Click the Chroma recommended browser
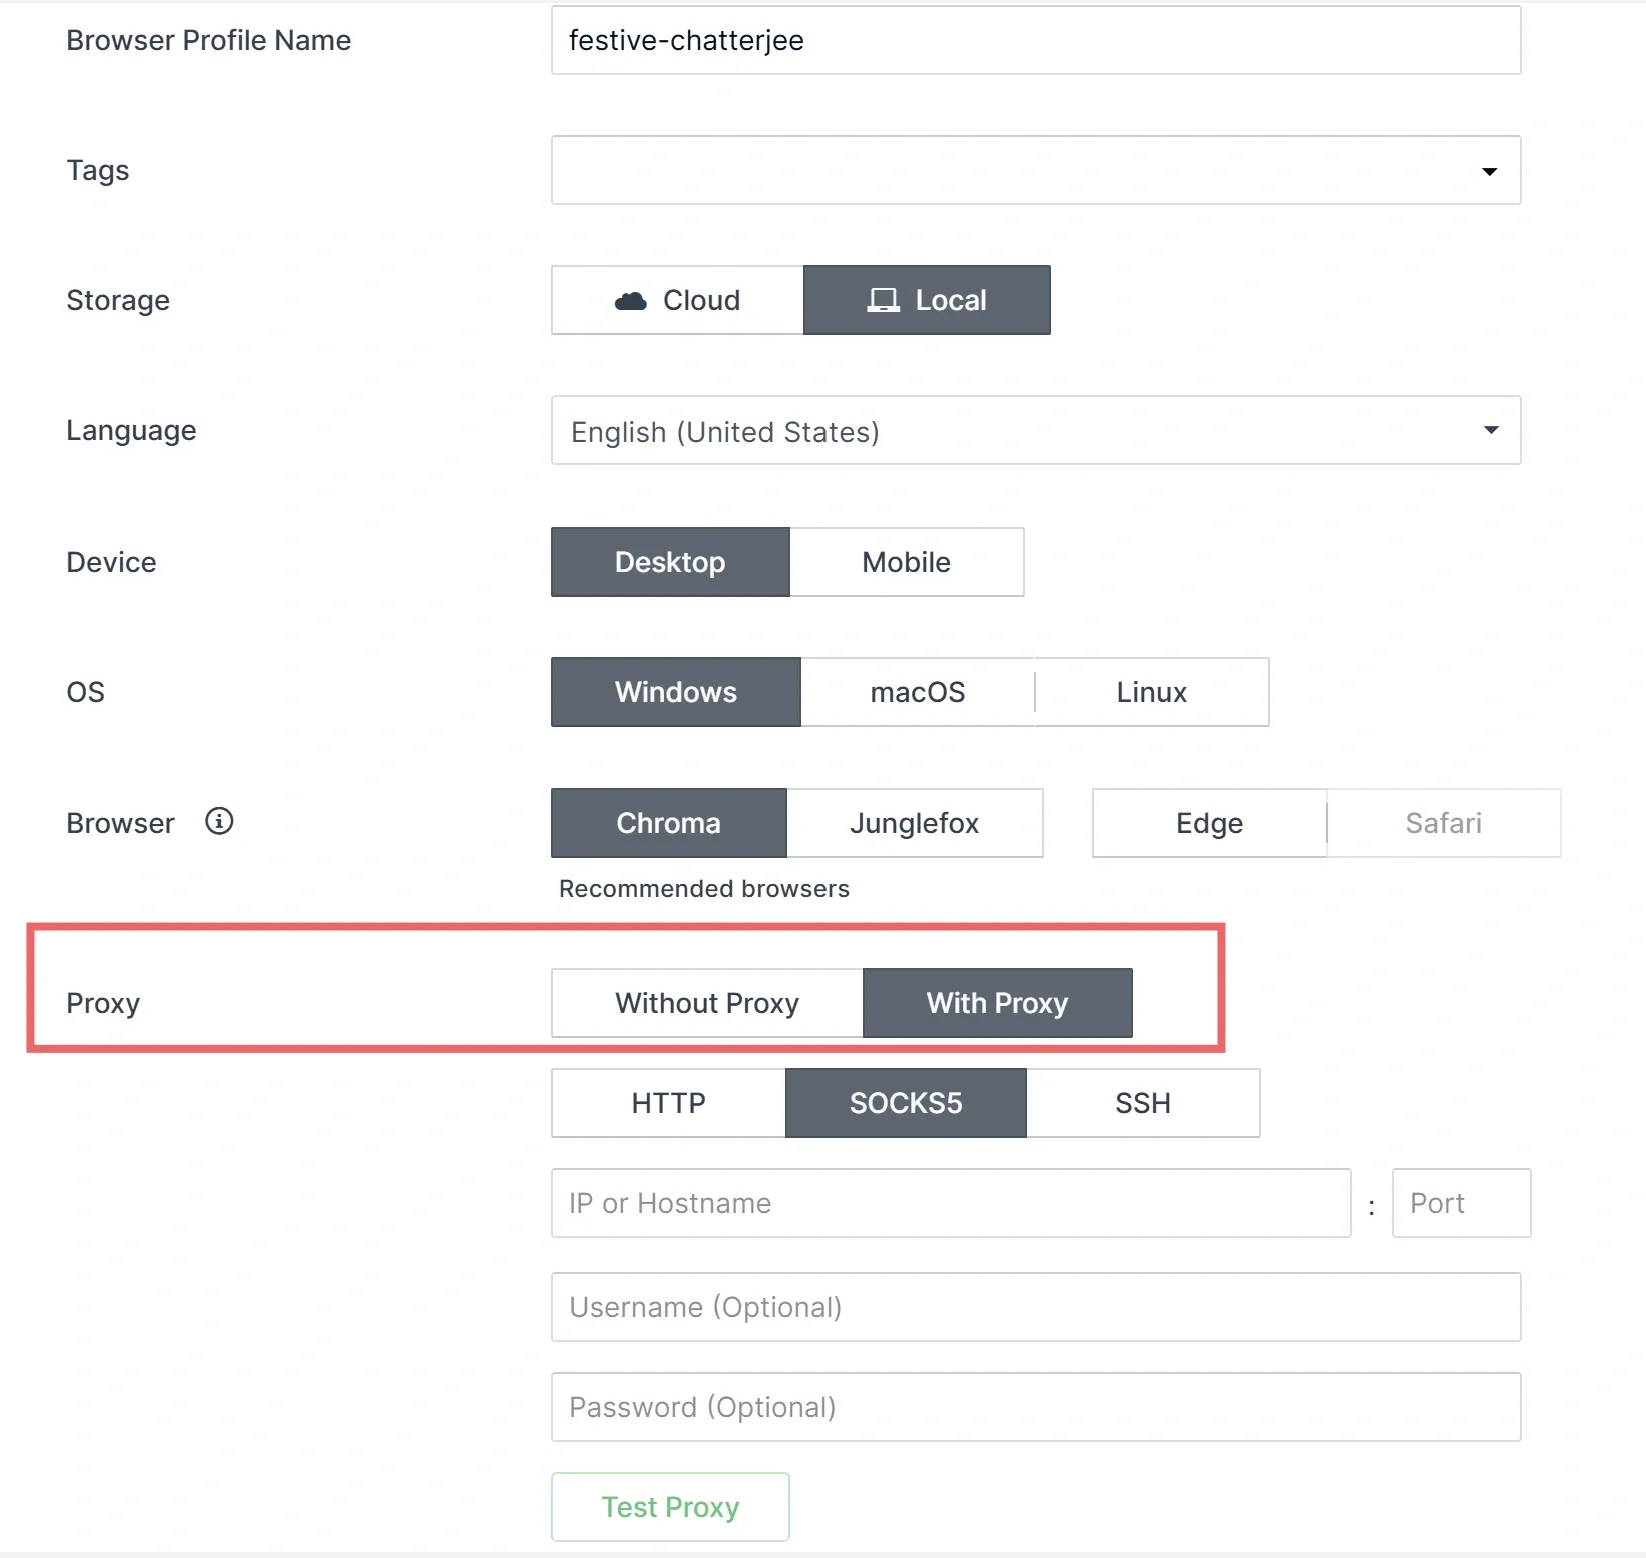The width and height of the screenshot is (1646, 1558). (668, 823)
